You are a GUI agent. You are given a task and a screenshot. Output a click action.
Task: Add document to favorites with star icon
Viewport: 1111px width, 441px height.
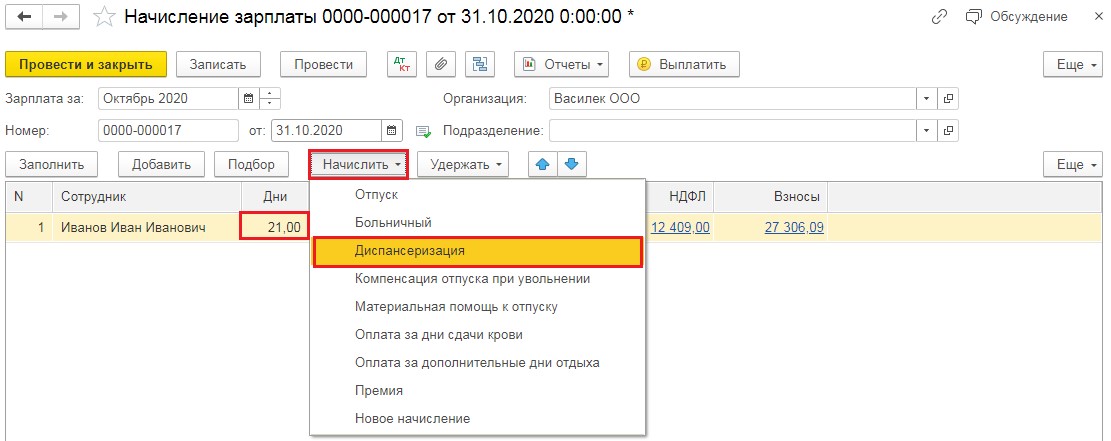point(104,16)
